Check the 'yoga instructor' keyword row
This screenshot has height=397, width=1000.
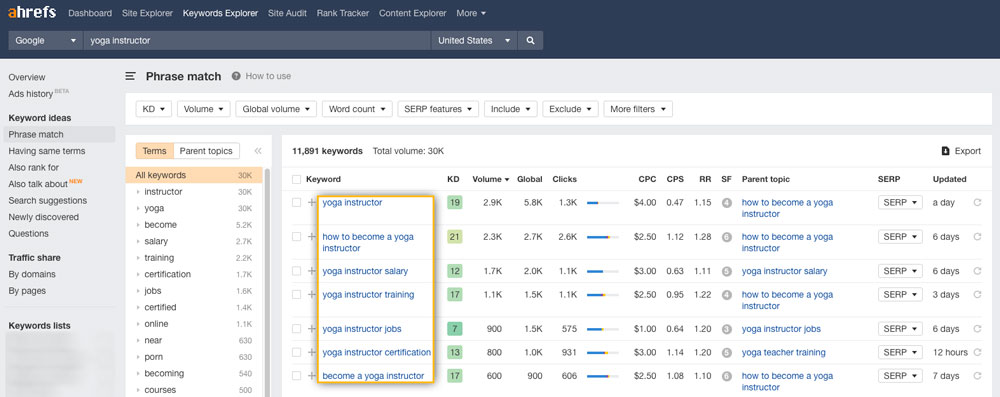(296, 202)
